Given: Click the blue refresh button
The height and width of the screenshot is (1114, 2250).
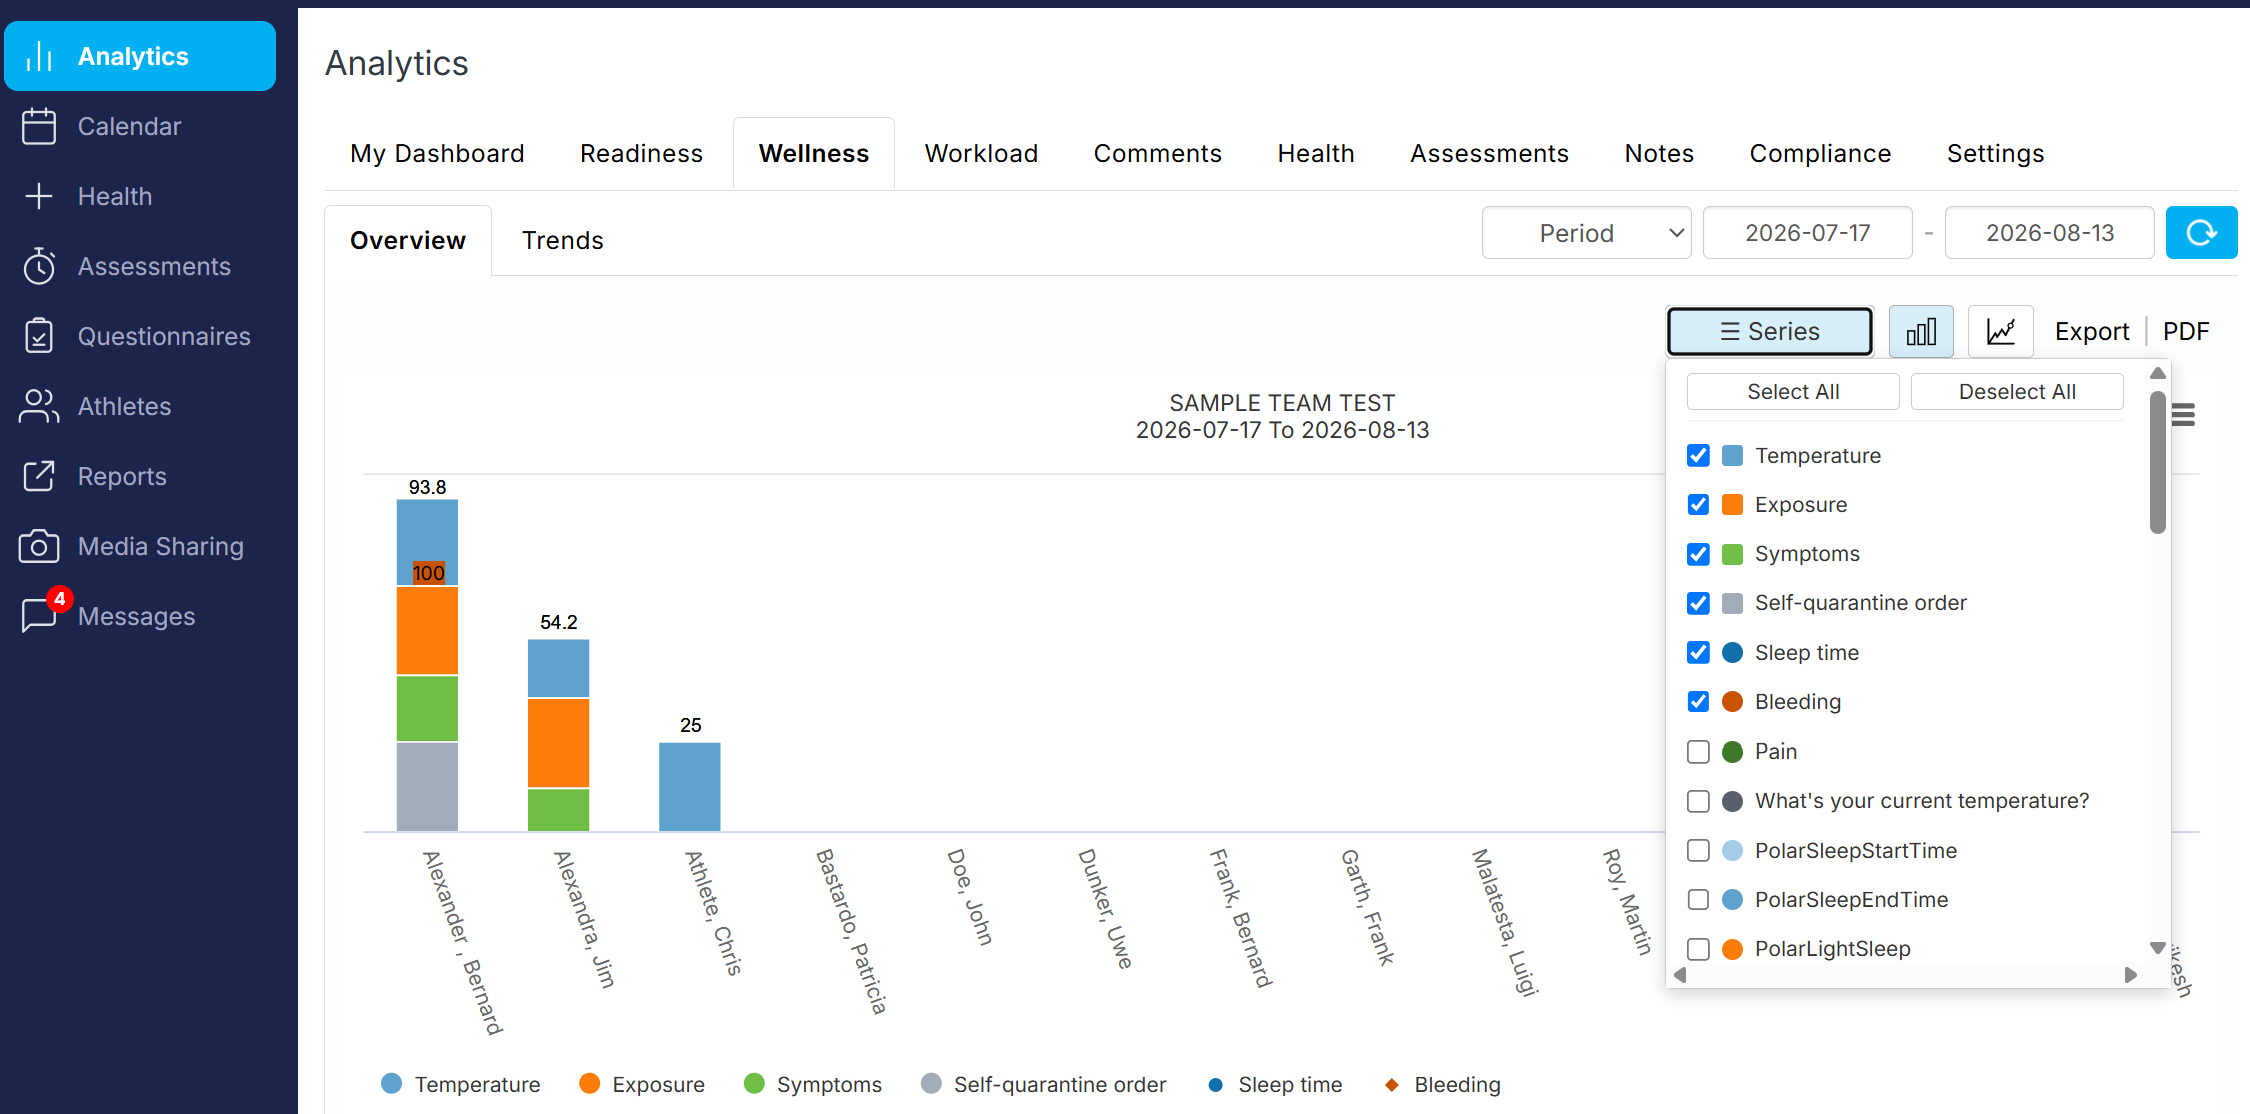Looking at the screenshot, I should pos(2201,233).
